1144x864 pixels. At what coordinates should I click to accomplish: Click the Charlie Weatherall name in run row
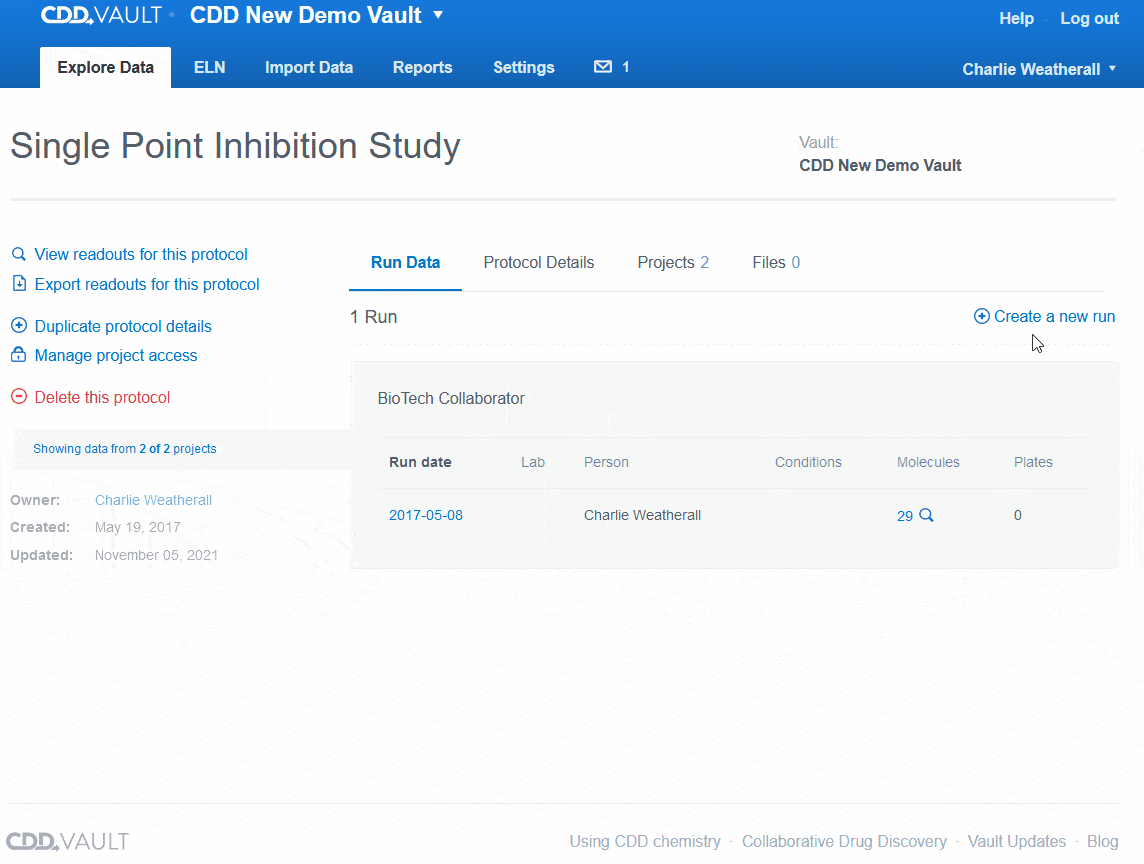click(x=642, y=515)
